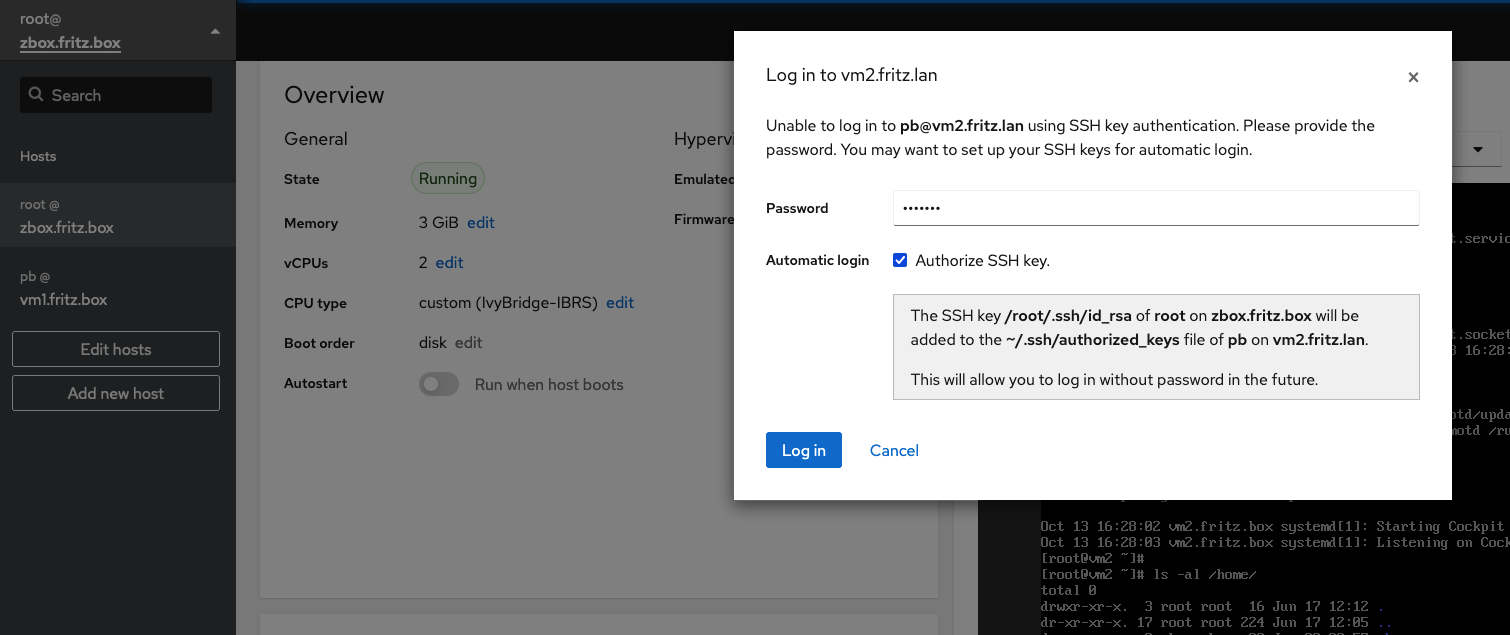
Task: Click the Password input field
Action: (1156, 208)
